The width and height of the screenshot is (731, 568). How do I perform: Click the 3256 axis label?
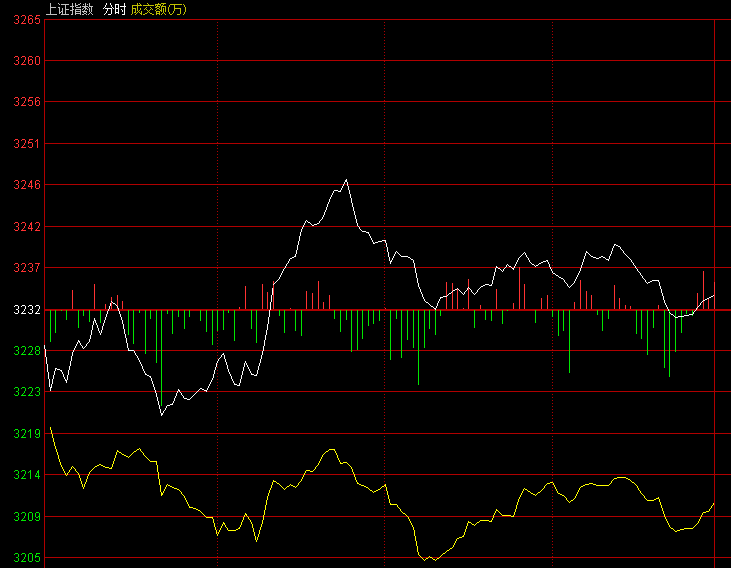point(27,102)
